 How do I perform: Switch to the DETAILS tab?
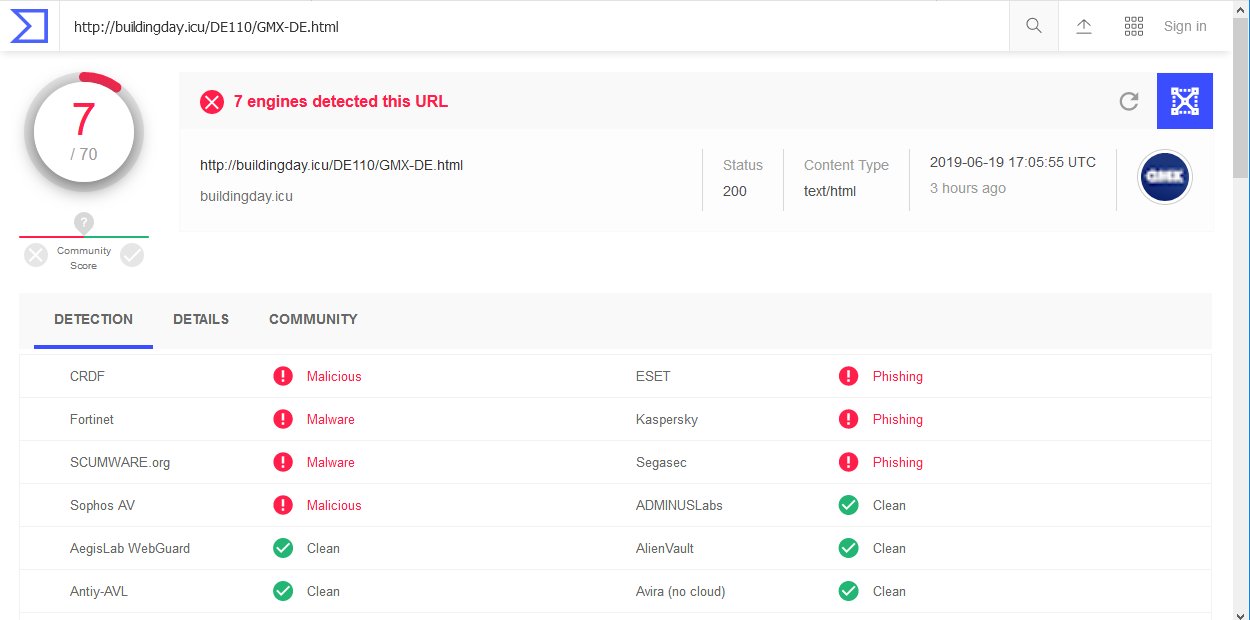[x=201, y=320]
